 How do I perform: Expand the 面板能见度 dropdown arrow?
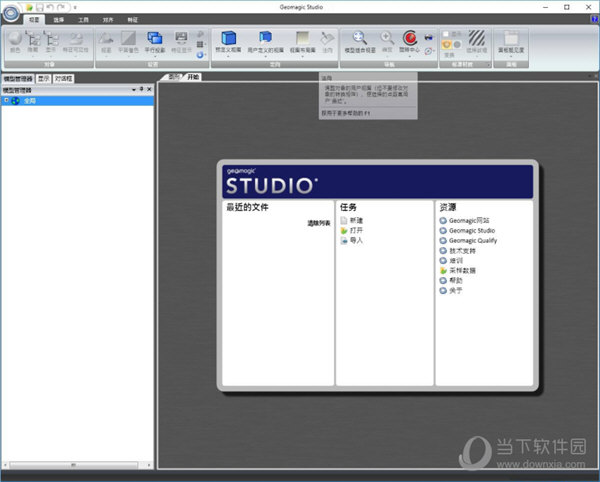511,57
